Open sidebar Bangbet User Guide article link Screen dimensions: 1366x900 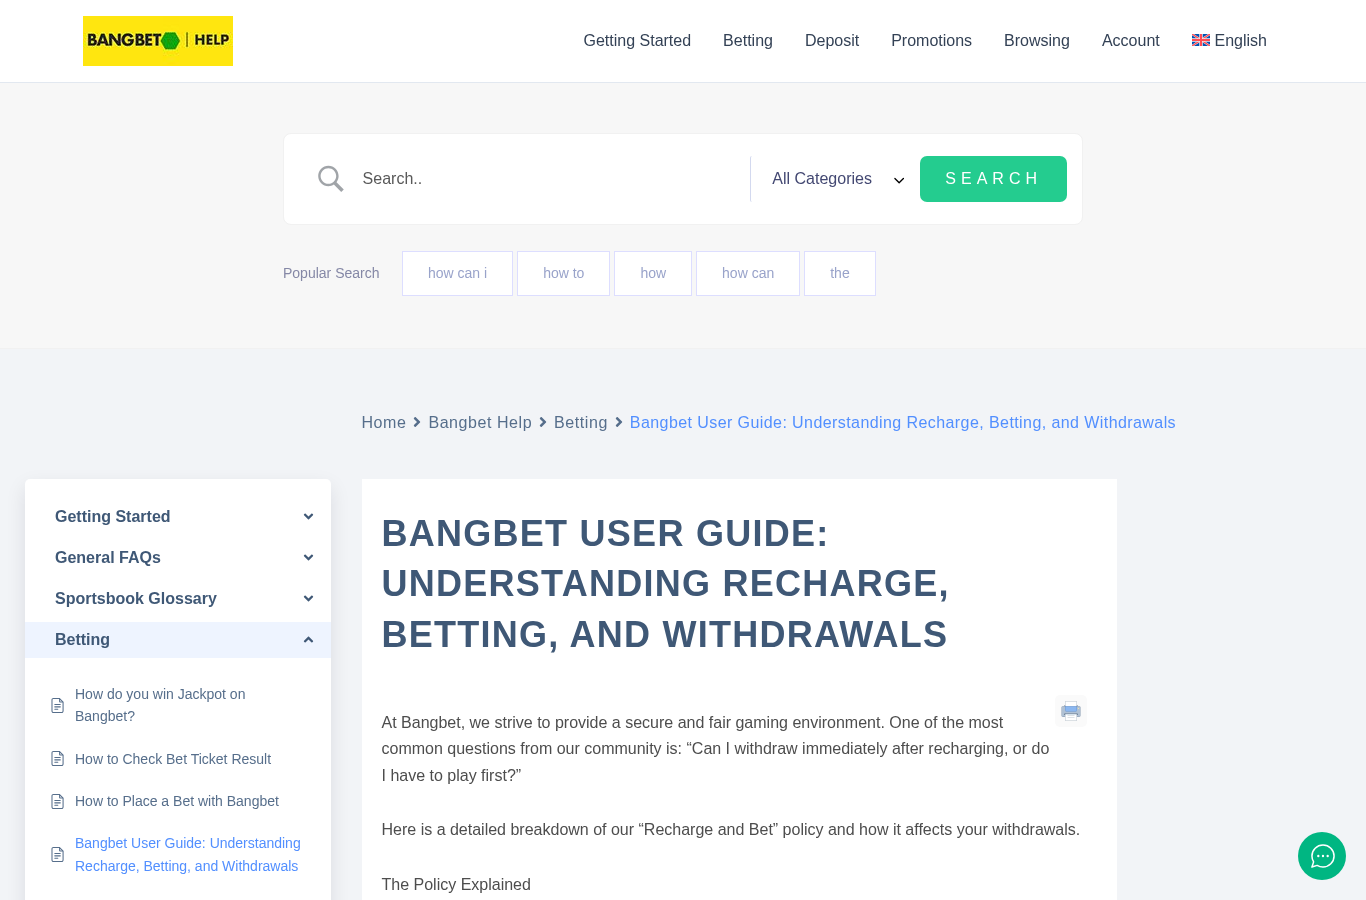tap(188, 855)
